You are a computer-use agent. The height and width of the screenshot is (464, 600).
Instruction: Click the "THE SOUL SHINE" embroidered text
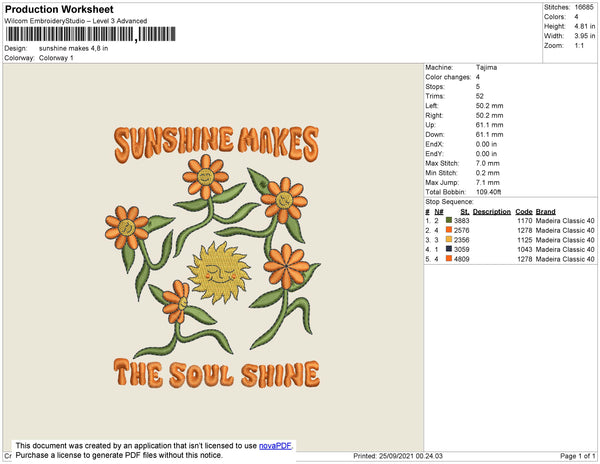click(216, 373)
